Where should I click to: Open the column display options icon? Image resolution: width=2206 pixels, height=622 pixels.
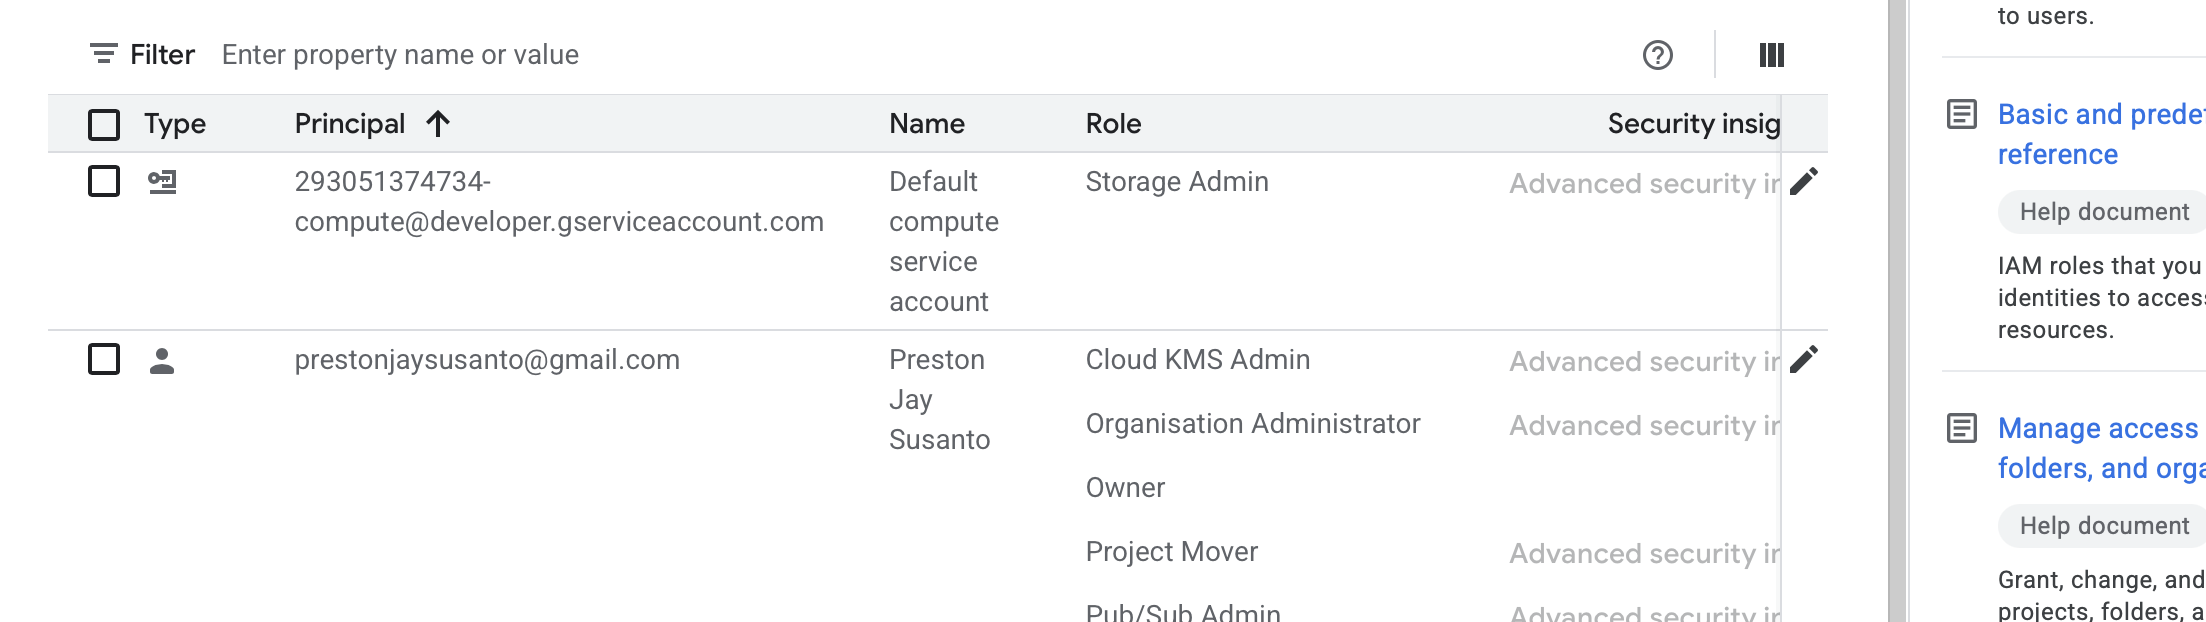click(x=1771, y=55)
